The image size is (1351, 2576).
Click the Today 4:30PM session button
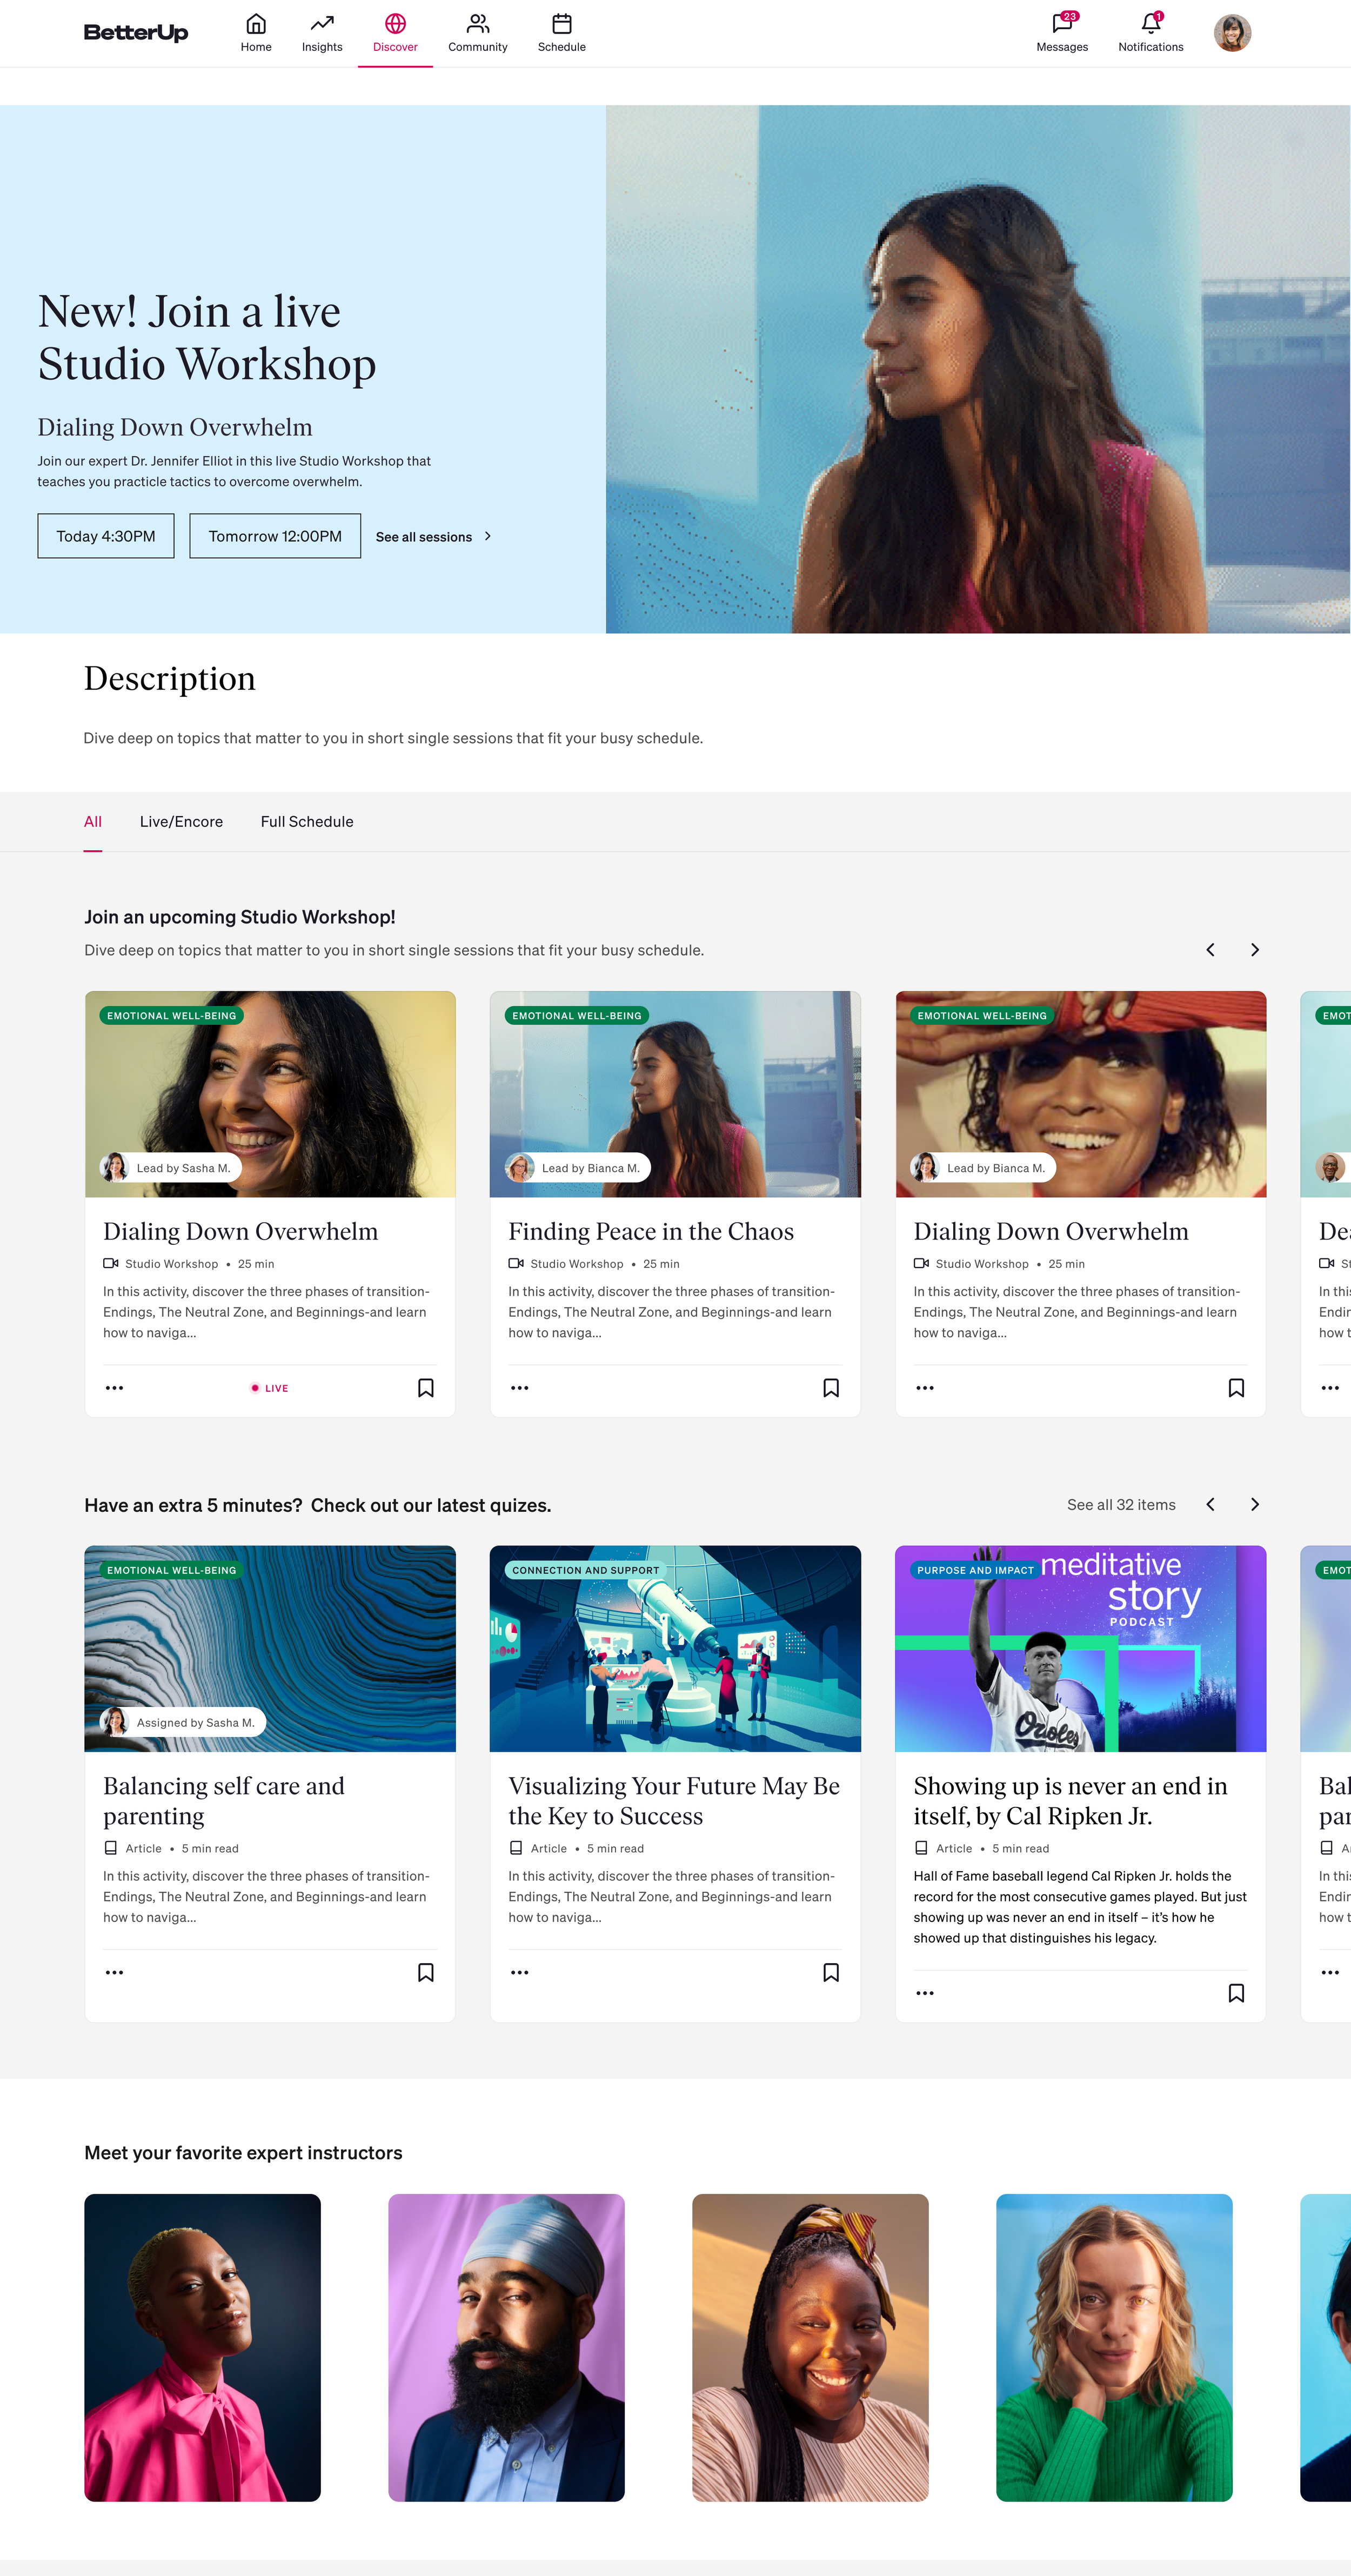105,535
